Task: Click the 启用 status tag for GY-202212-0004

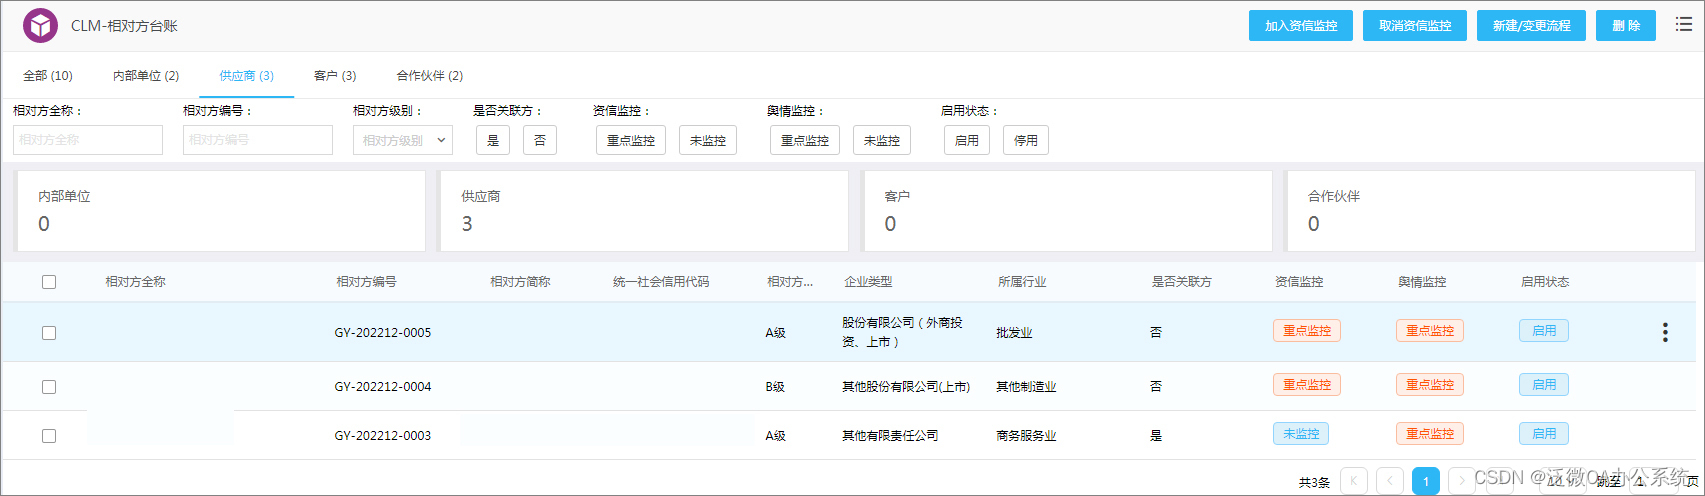Action: click(1543, 385)
